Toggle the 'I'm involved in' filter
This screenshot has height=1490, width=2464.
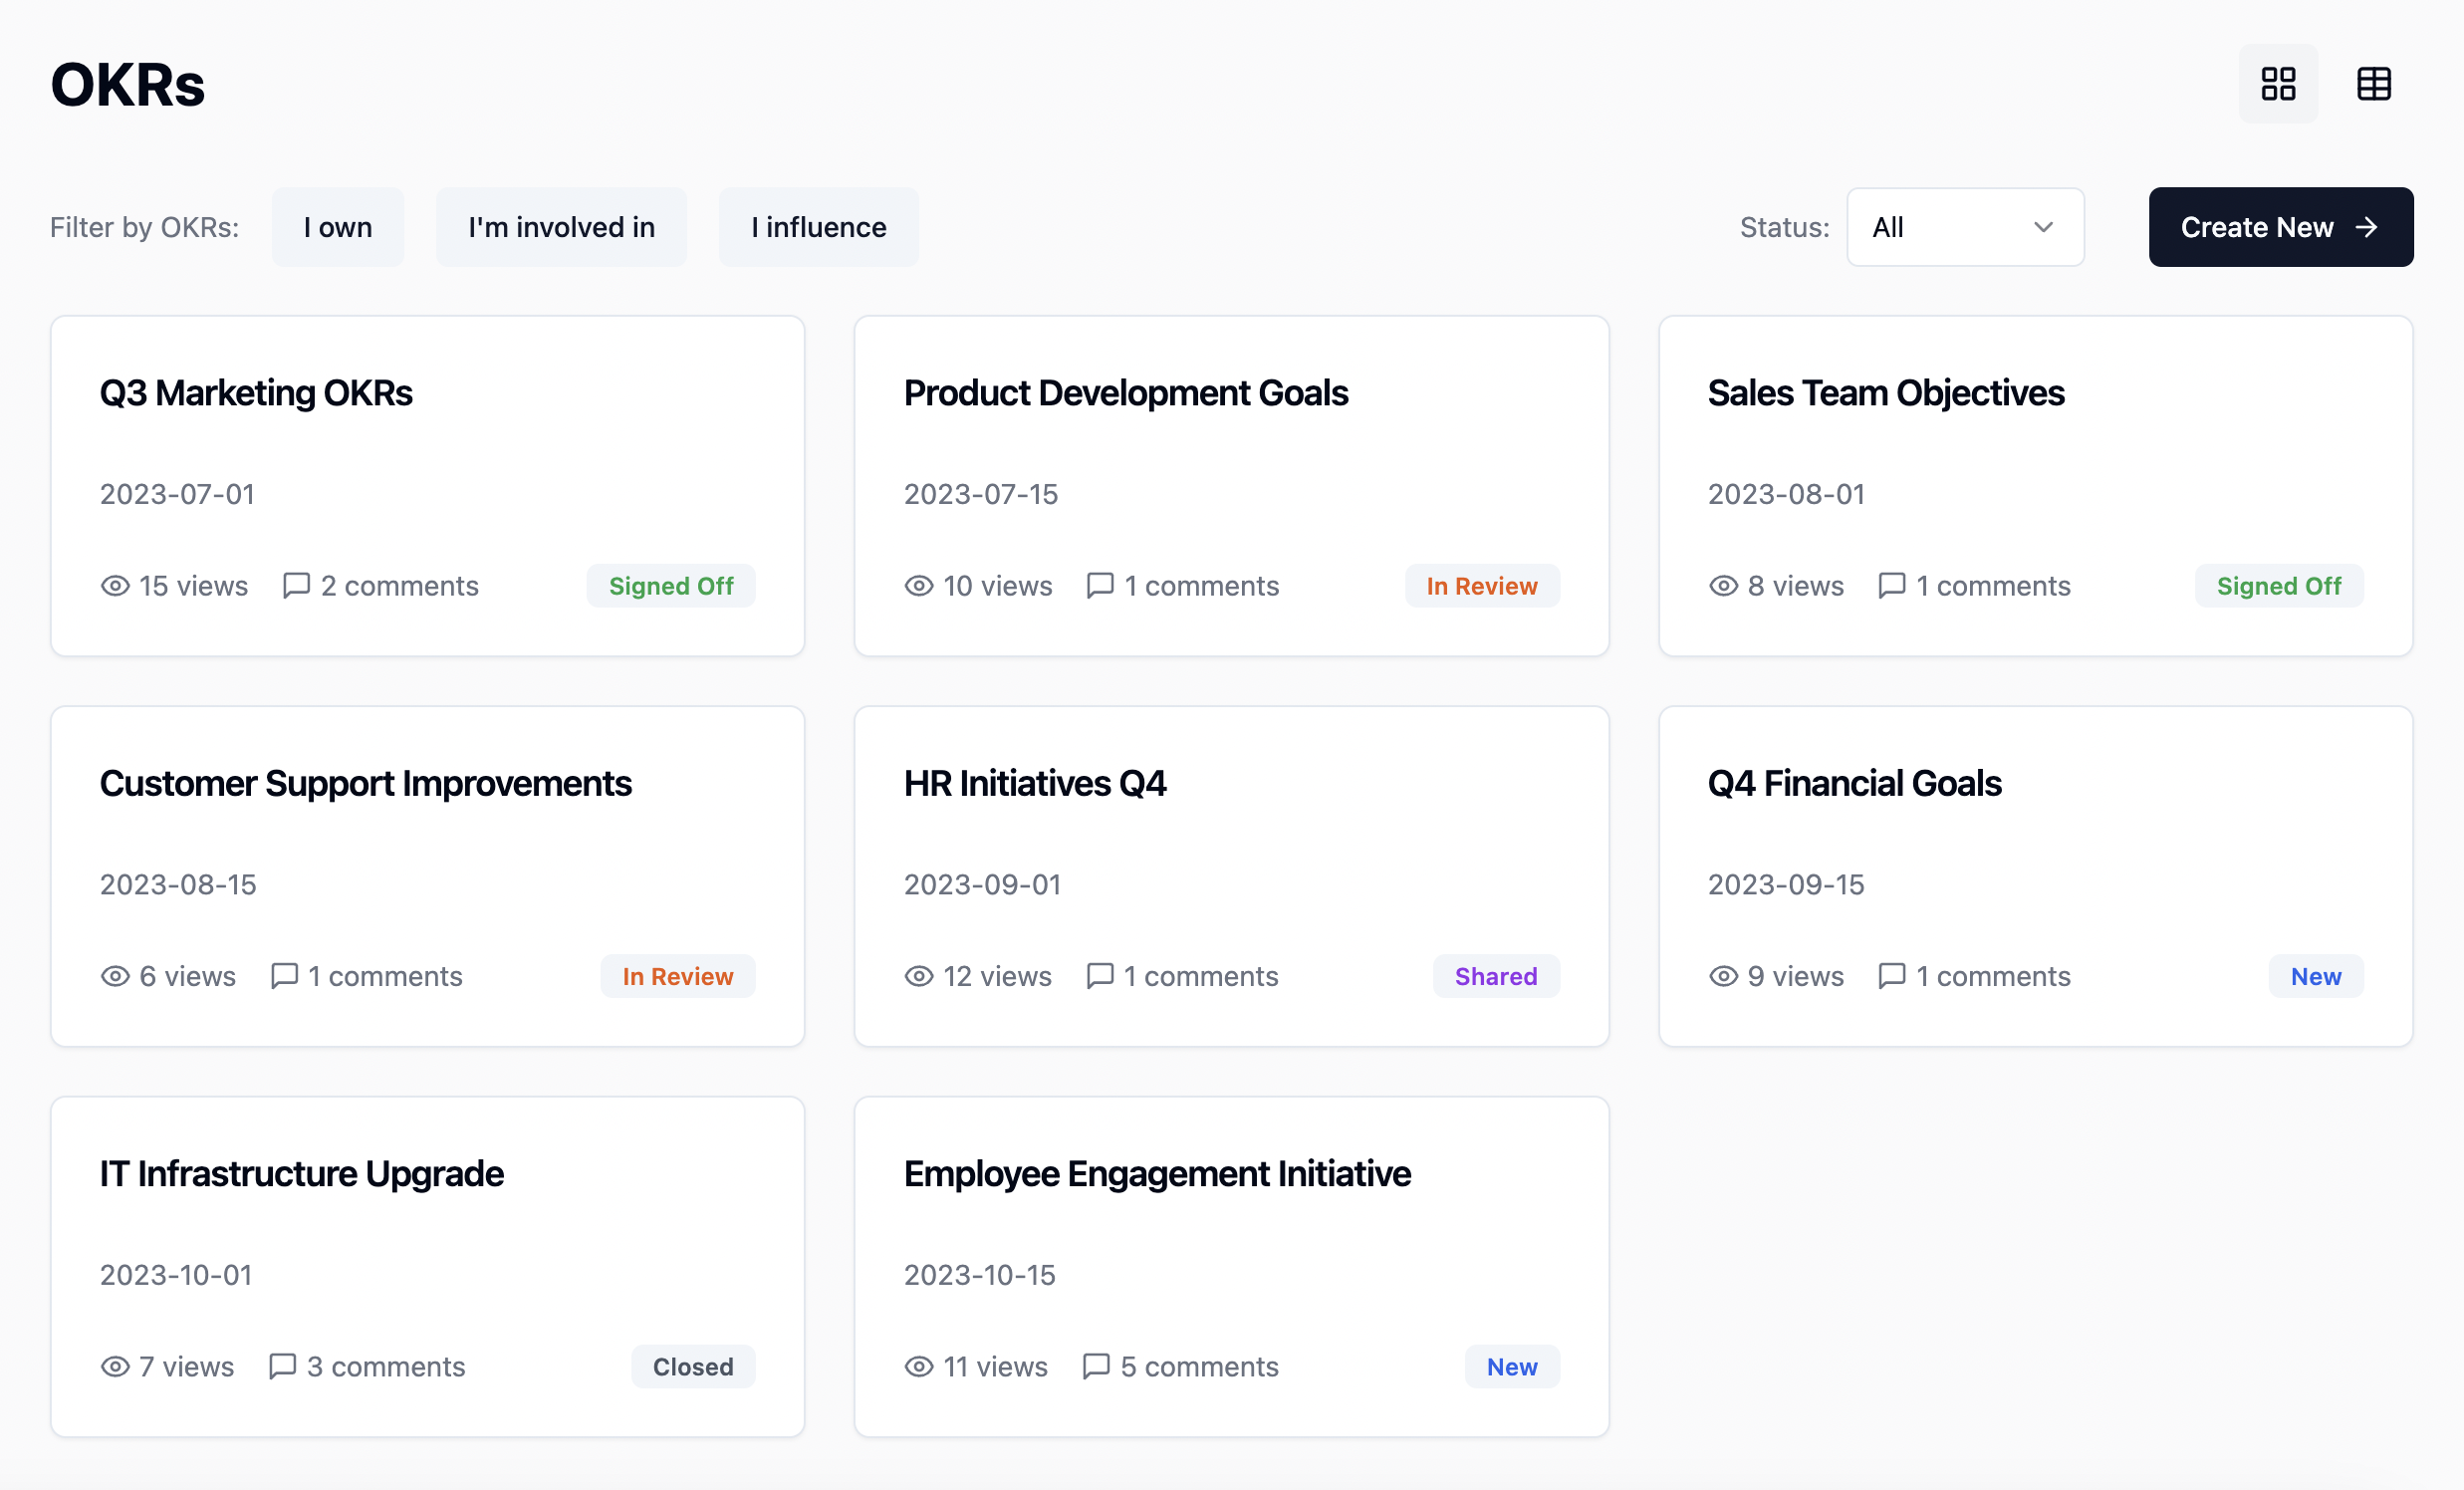coord(561,227)
